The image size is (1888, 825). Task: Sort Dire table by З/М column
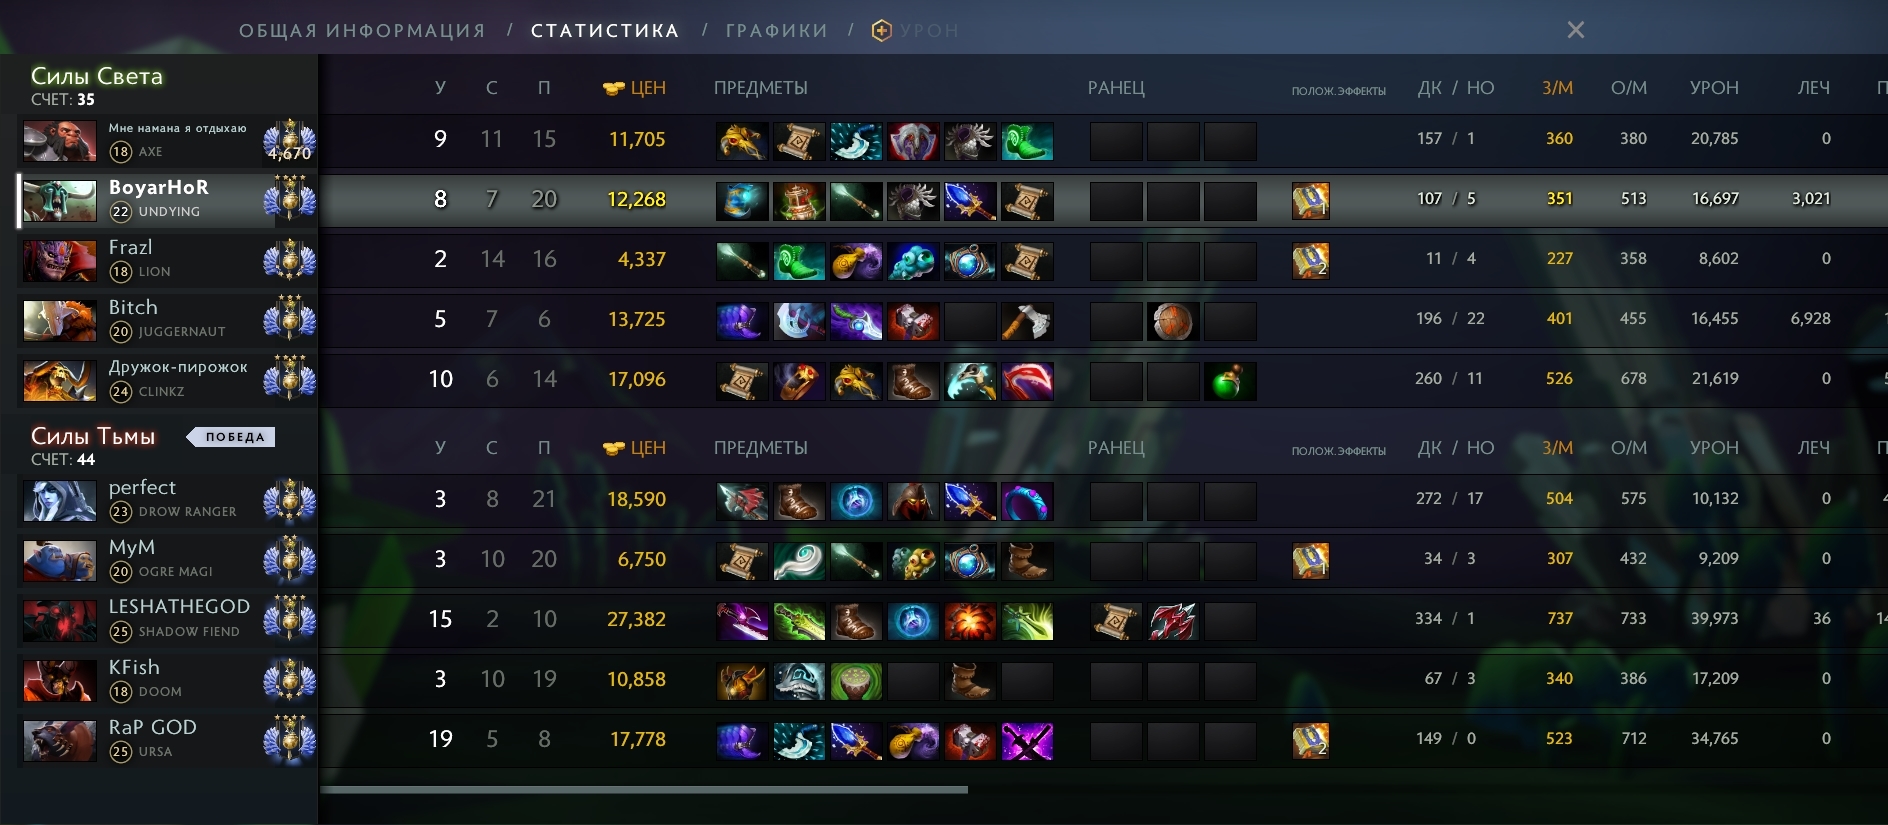1557,448
